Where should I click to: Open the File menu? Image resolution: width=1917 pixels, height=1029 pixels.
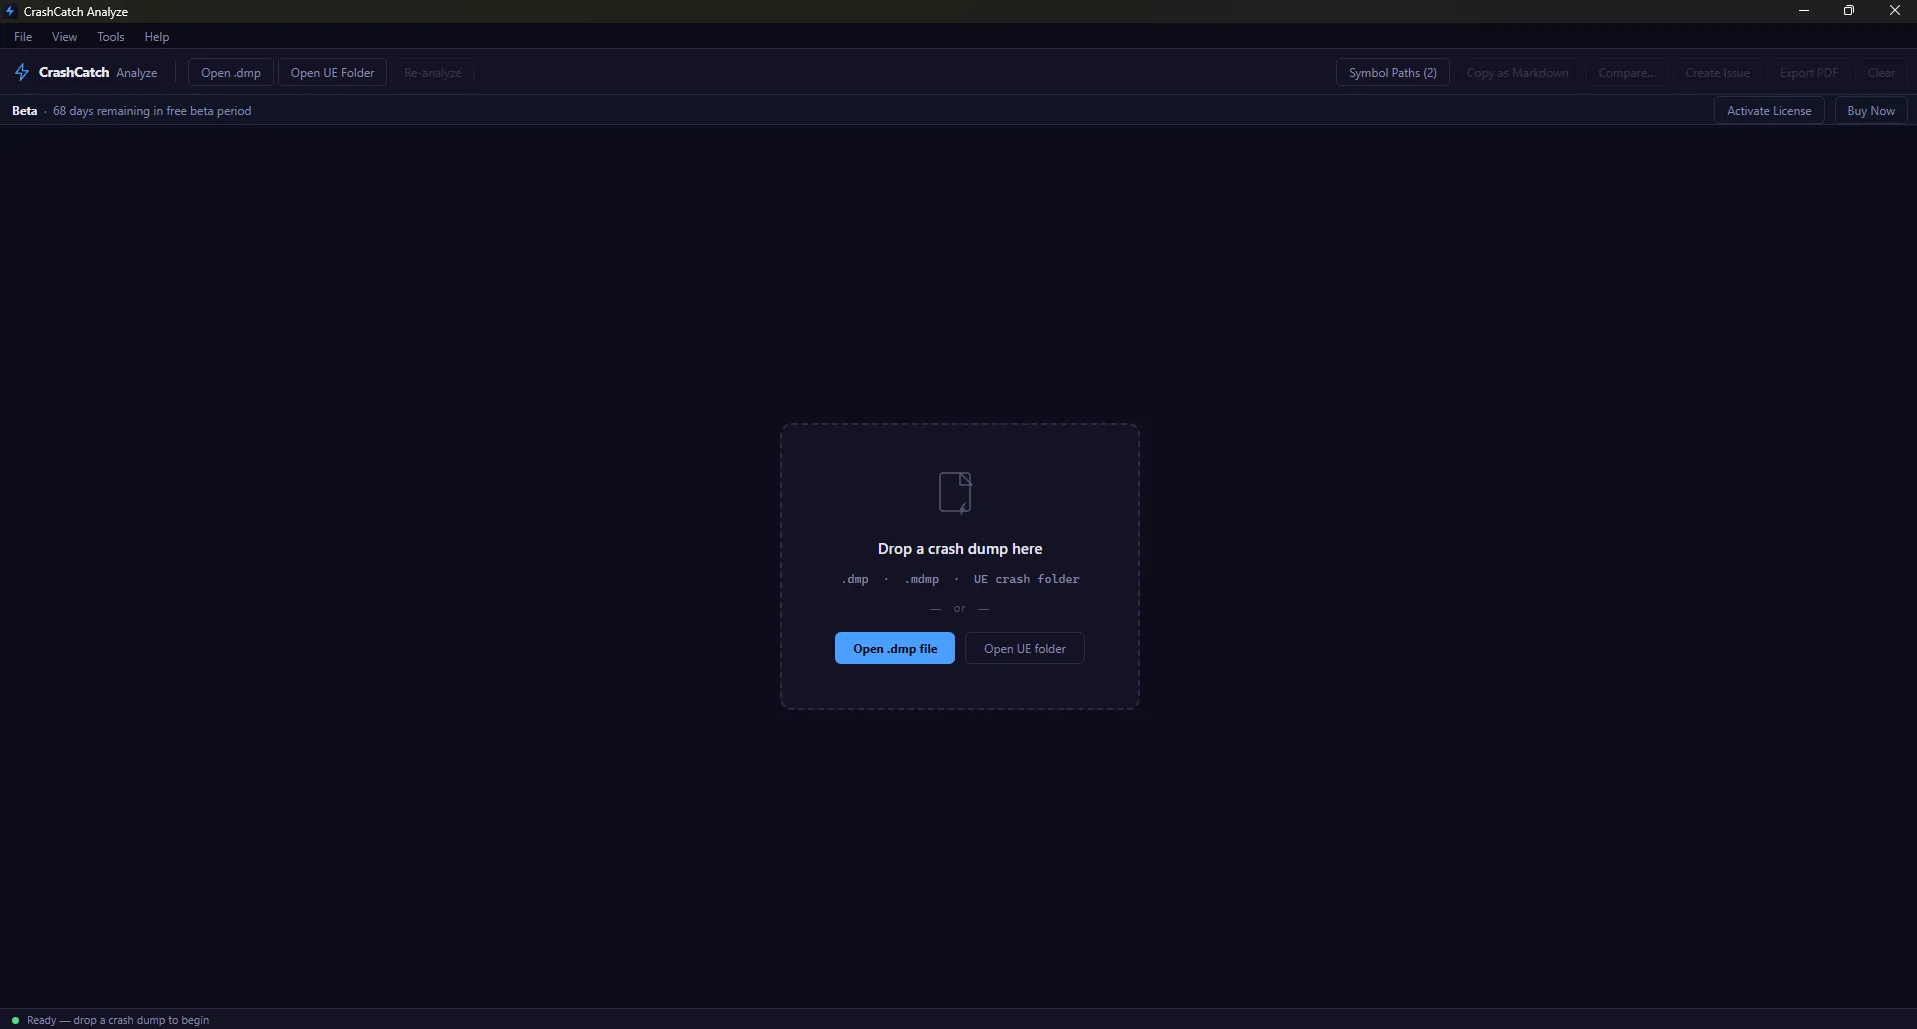click(23, 37)
